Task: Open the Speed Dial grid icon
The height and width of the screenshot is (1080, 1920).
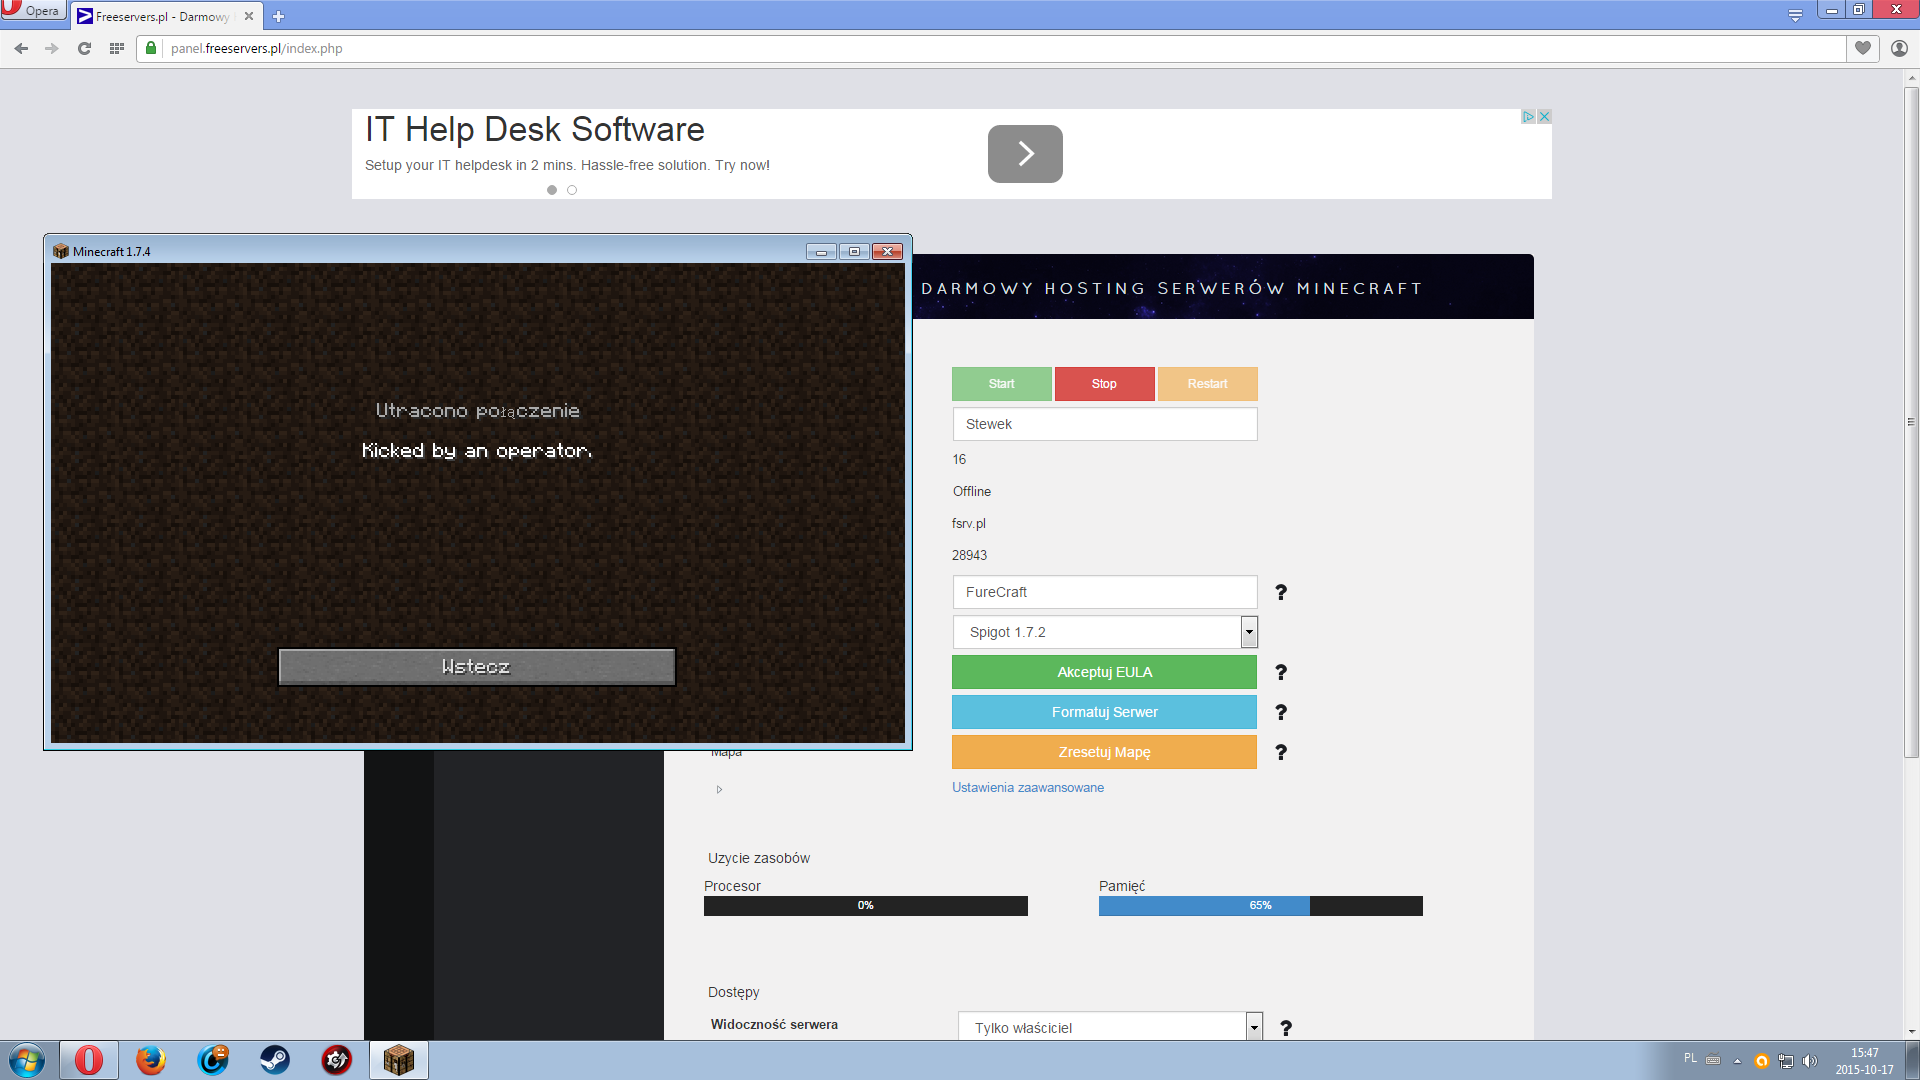Action: pyautogui.click(x=117, y=48)
